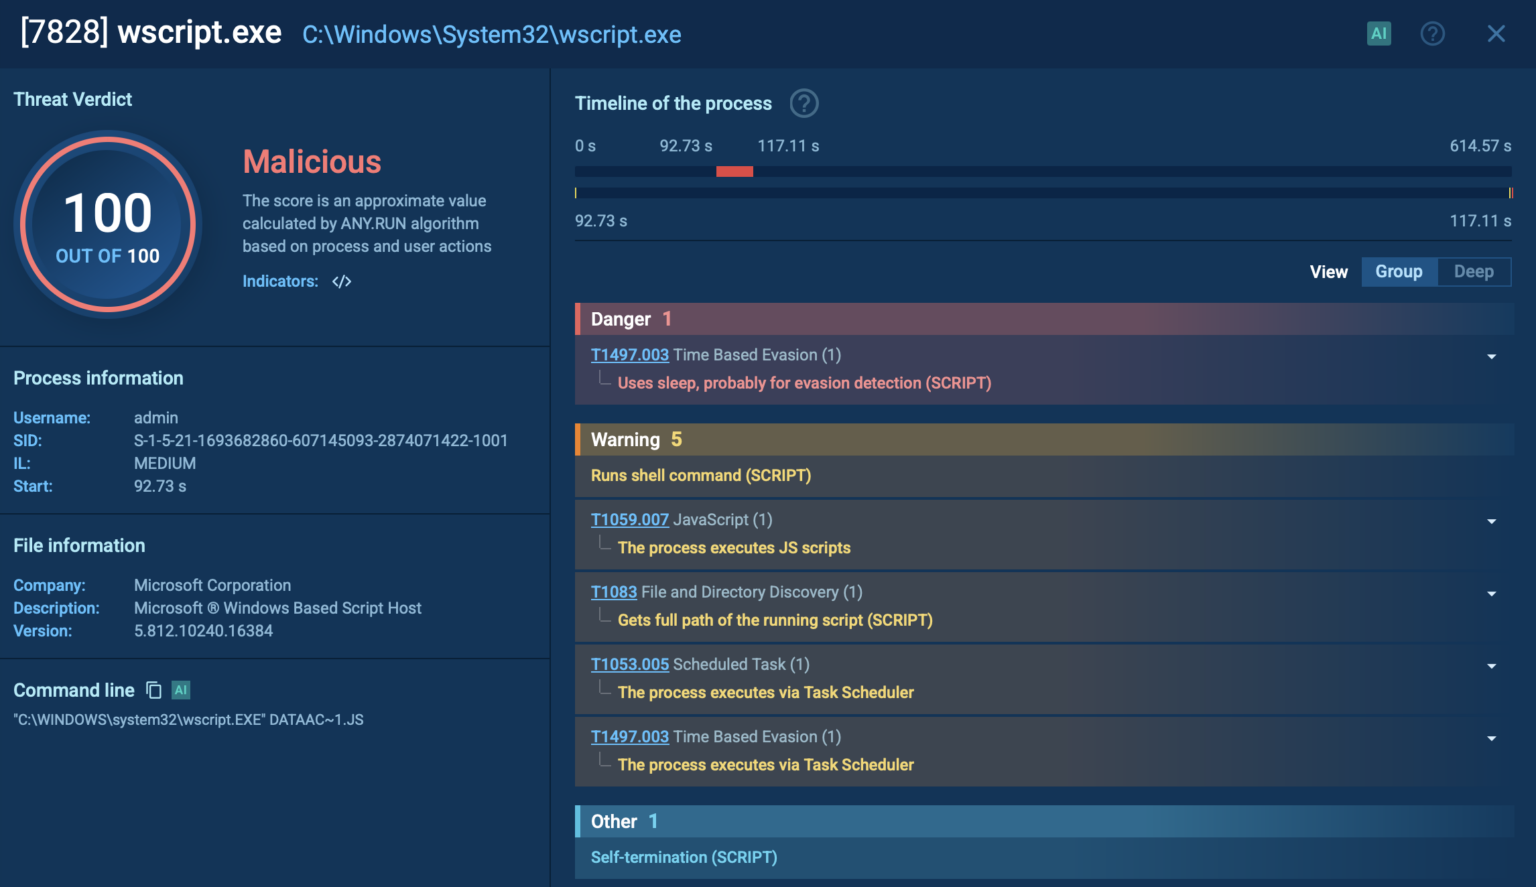Expand the Time Based Evasion warning entry

click(x=1490, y=737)
